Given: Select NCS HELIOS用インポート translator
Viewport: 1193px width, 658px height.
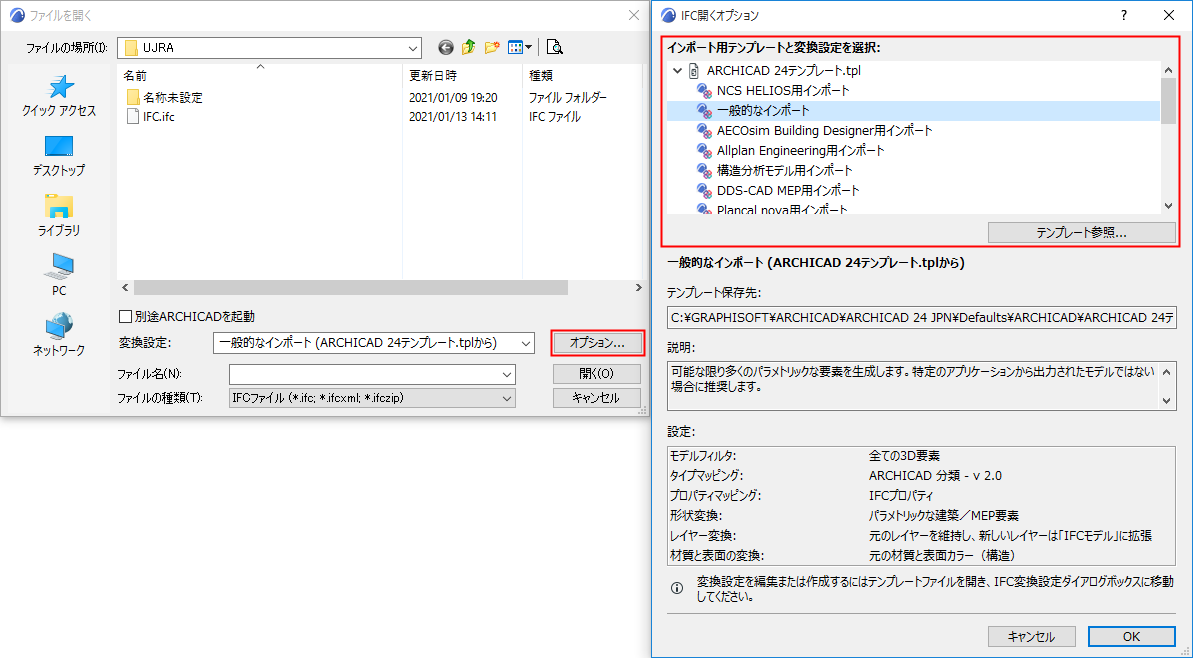Looking at the screenshot, I should tap(783, 91).
